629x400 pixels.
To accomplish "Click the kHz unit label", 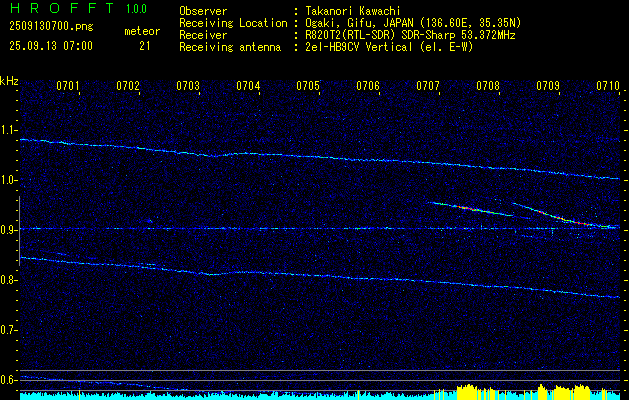I will click(x=10, y=81).
